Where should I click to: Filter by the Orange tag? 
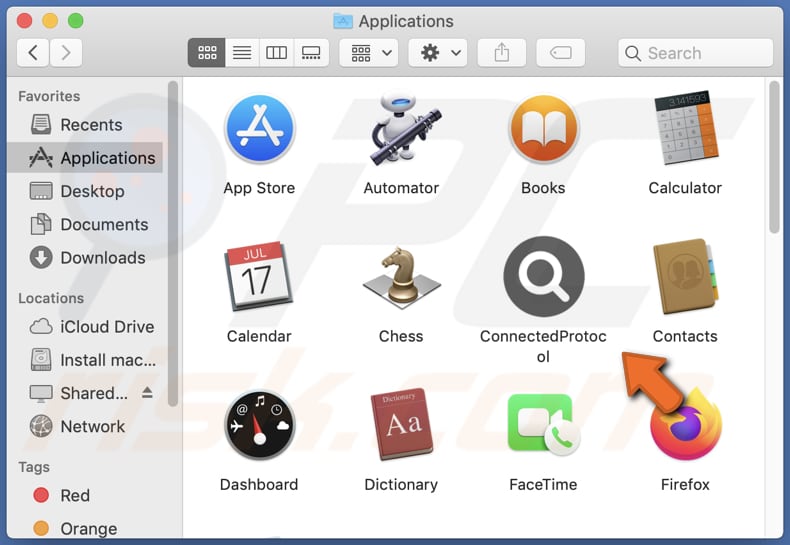click(x=86, y=529)
